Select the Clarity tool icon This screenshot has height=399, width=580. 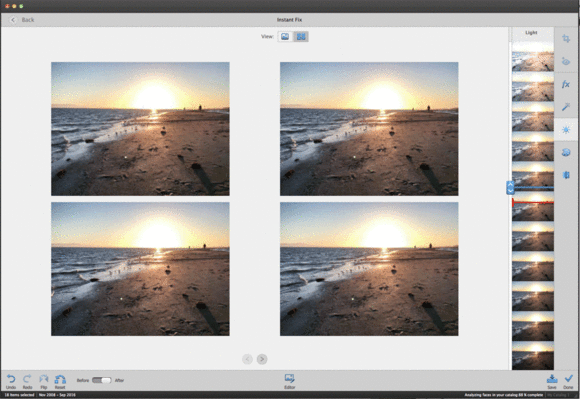point(566,175)
